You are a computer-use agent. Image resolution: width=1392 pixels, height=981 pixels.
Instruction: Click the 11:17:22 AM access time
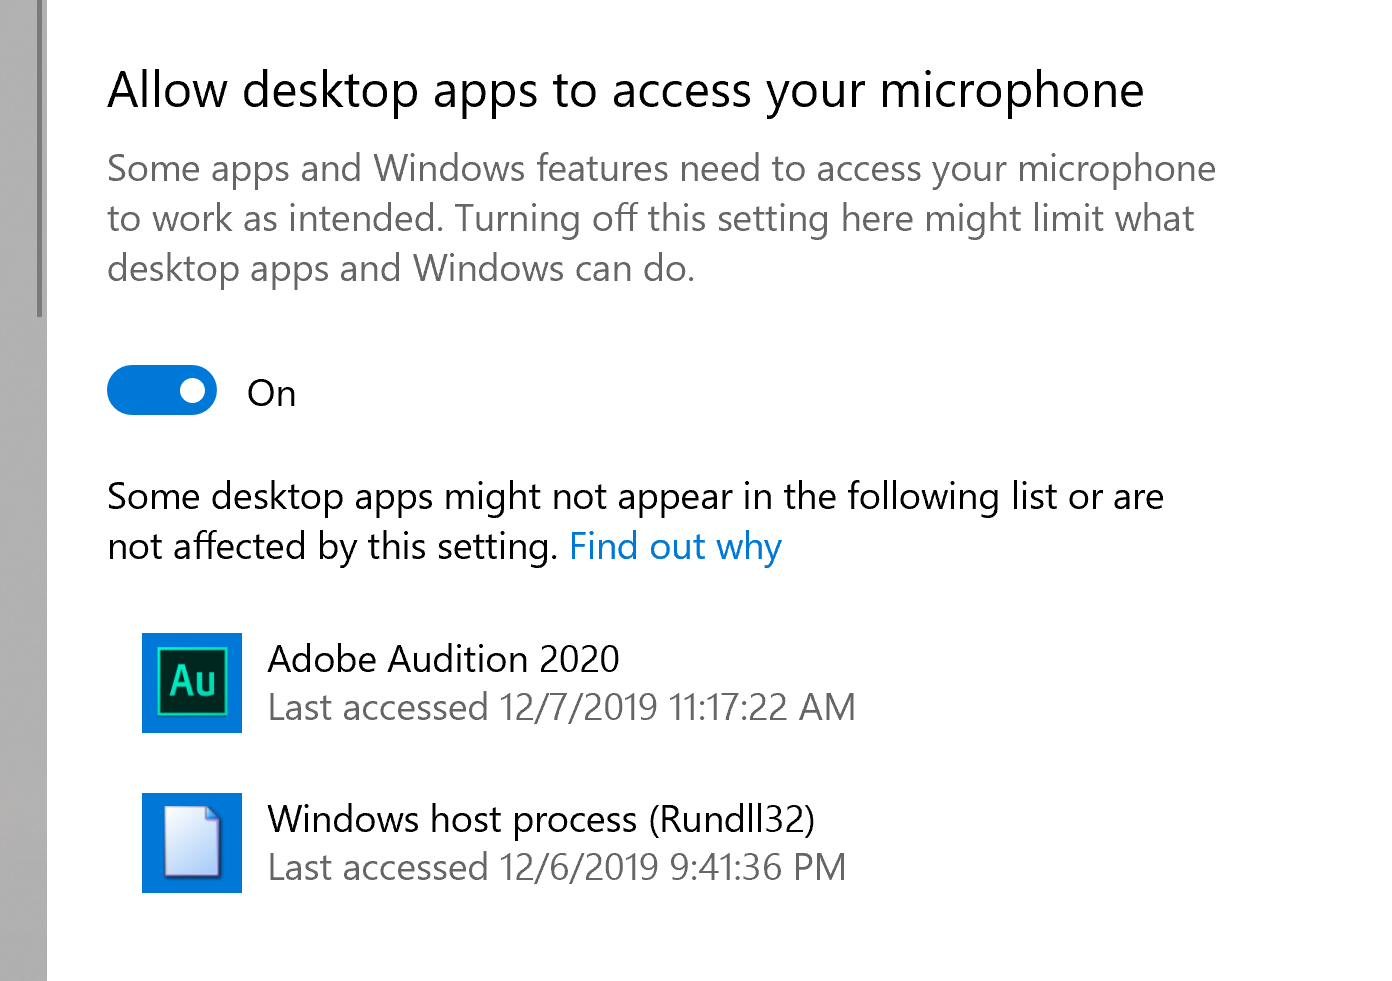coord(761,708)
